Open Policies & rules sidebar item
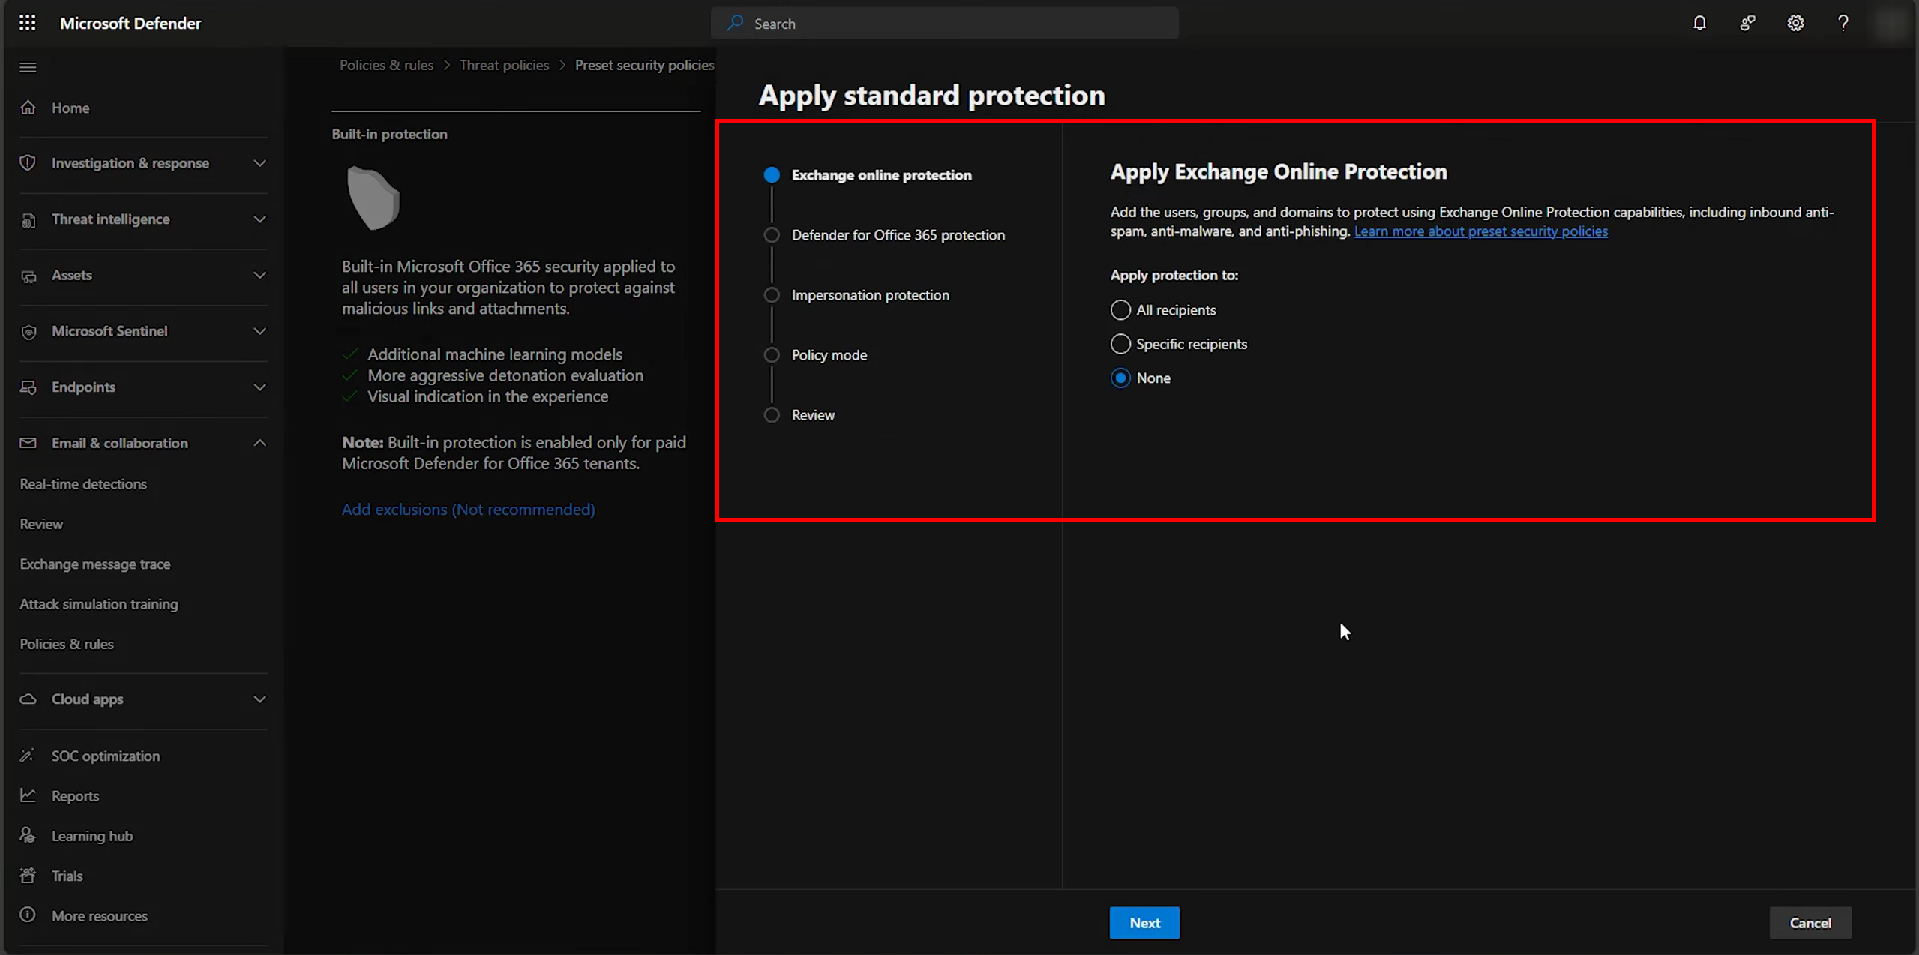 pyautogui.click(x=67, y=644)
